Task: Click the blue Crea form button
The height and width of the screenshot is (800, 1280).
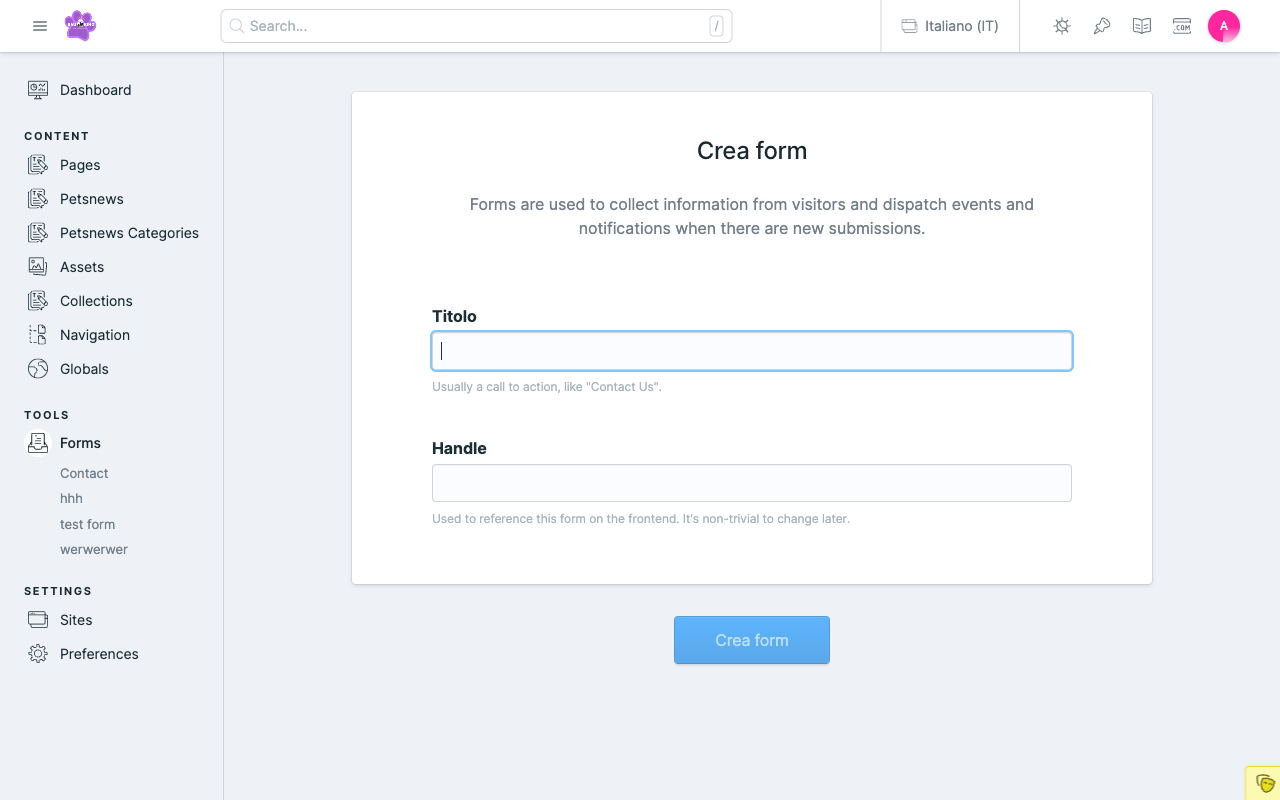Action: [752, 640]
